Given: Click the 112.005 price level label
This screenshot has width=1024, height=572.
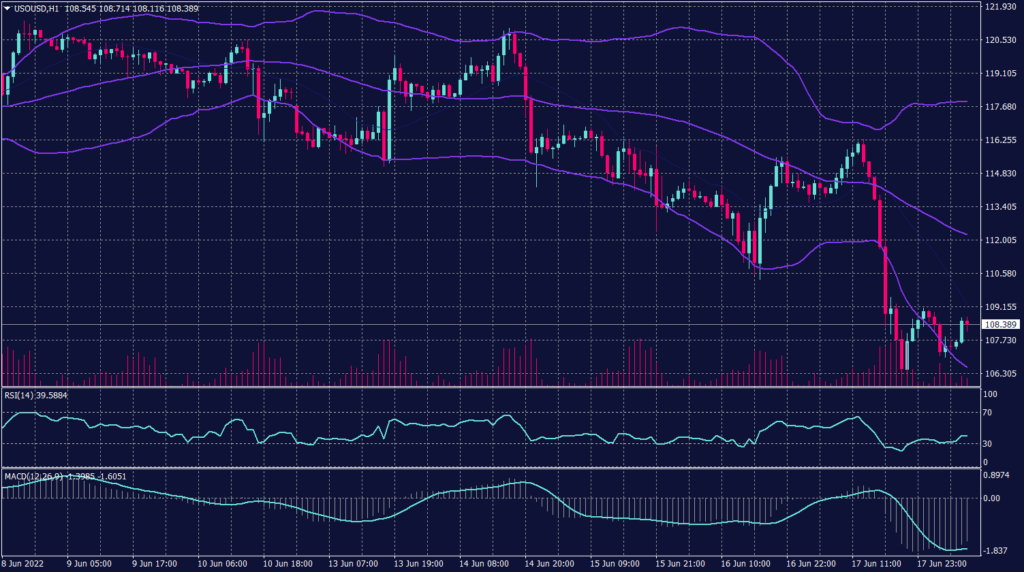Looking at the screenshot, I should coord(1000,240).
